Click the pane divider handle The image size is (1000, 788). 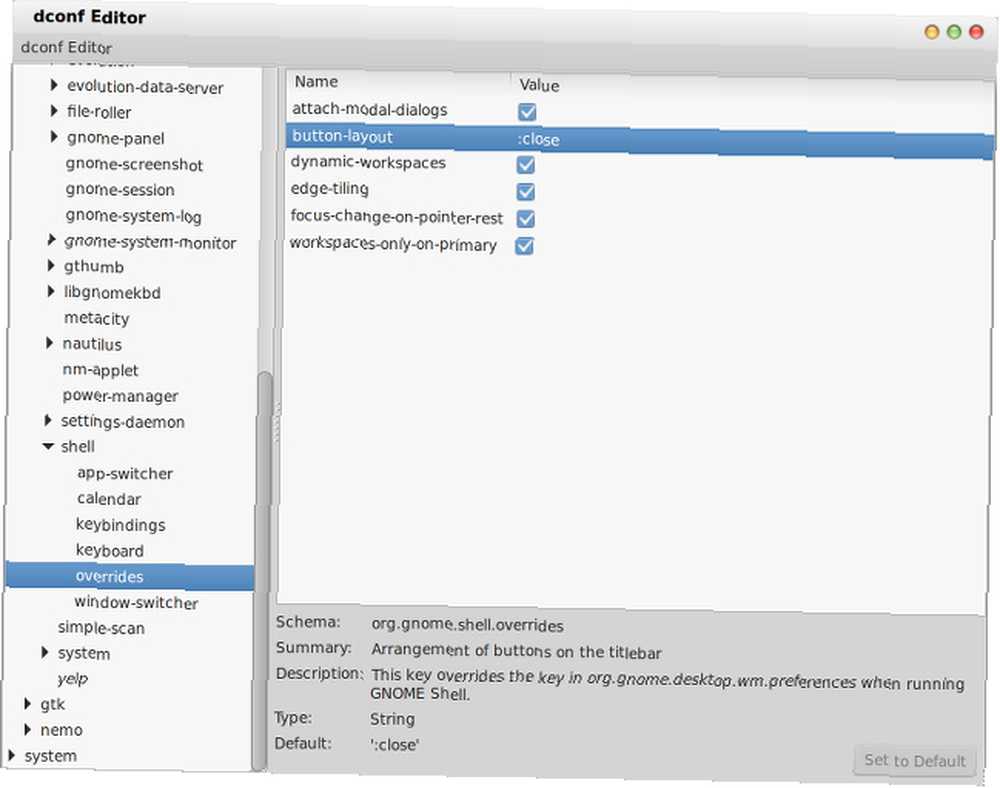[x=276, y=421]
